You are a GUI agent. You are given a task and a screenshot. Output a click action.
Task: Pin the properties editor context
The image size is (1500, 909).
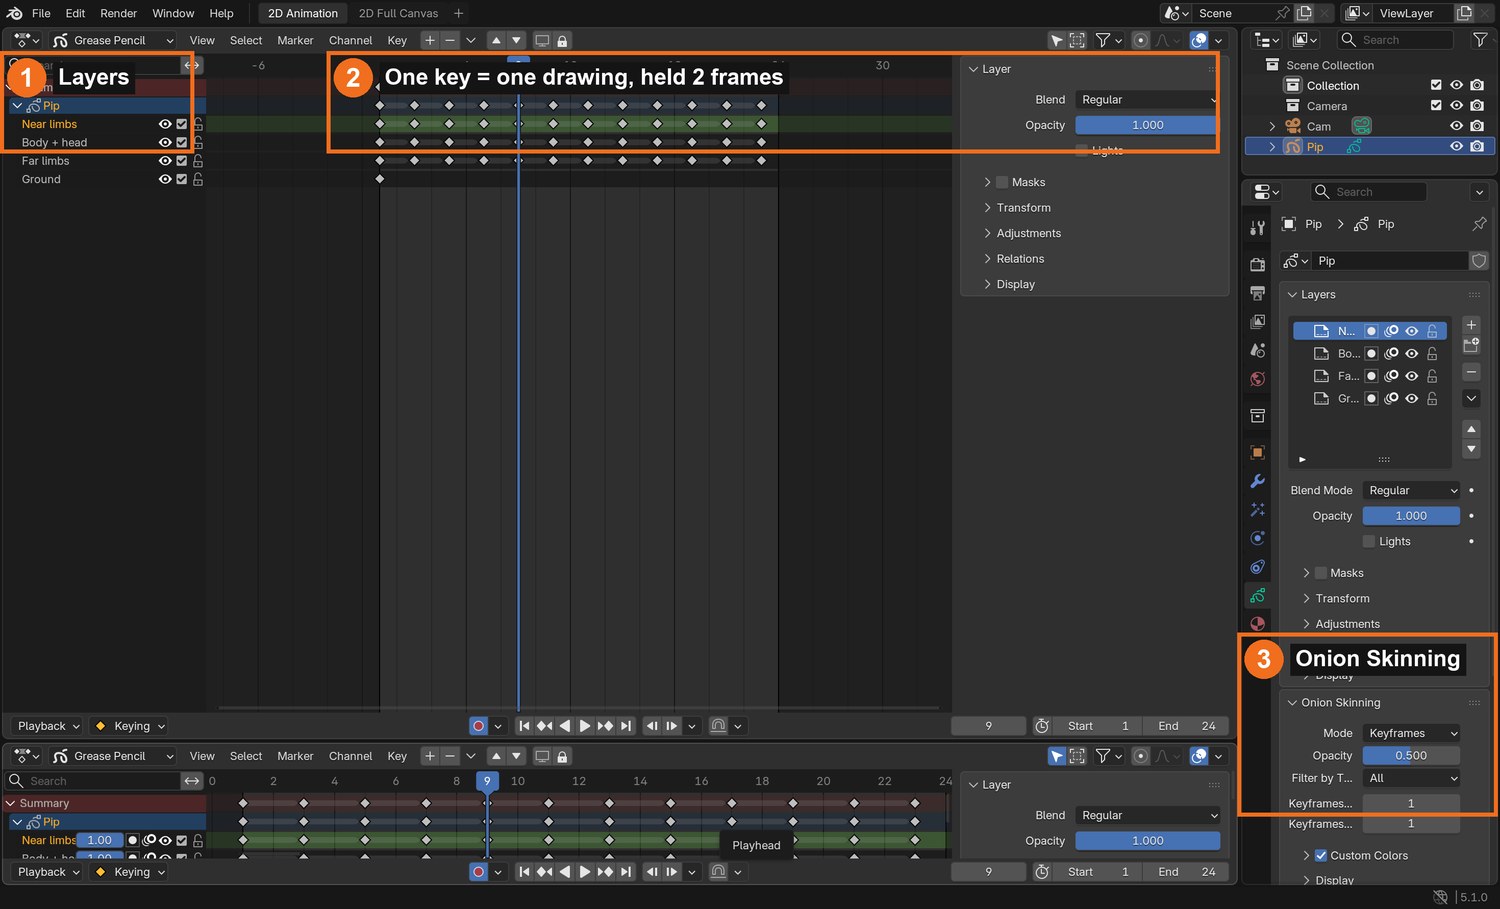click(x=1479, y=224)
